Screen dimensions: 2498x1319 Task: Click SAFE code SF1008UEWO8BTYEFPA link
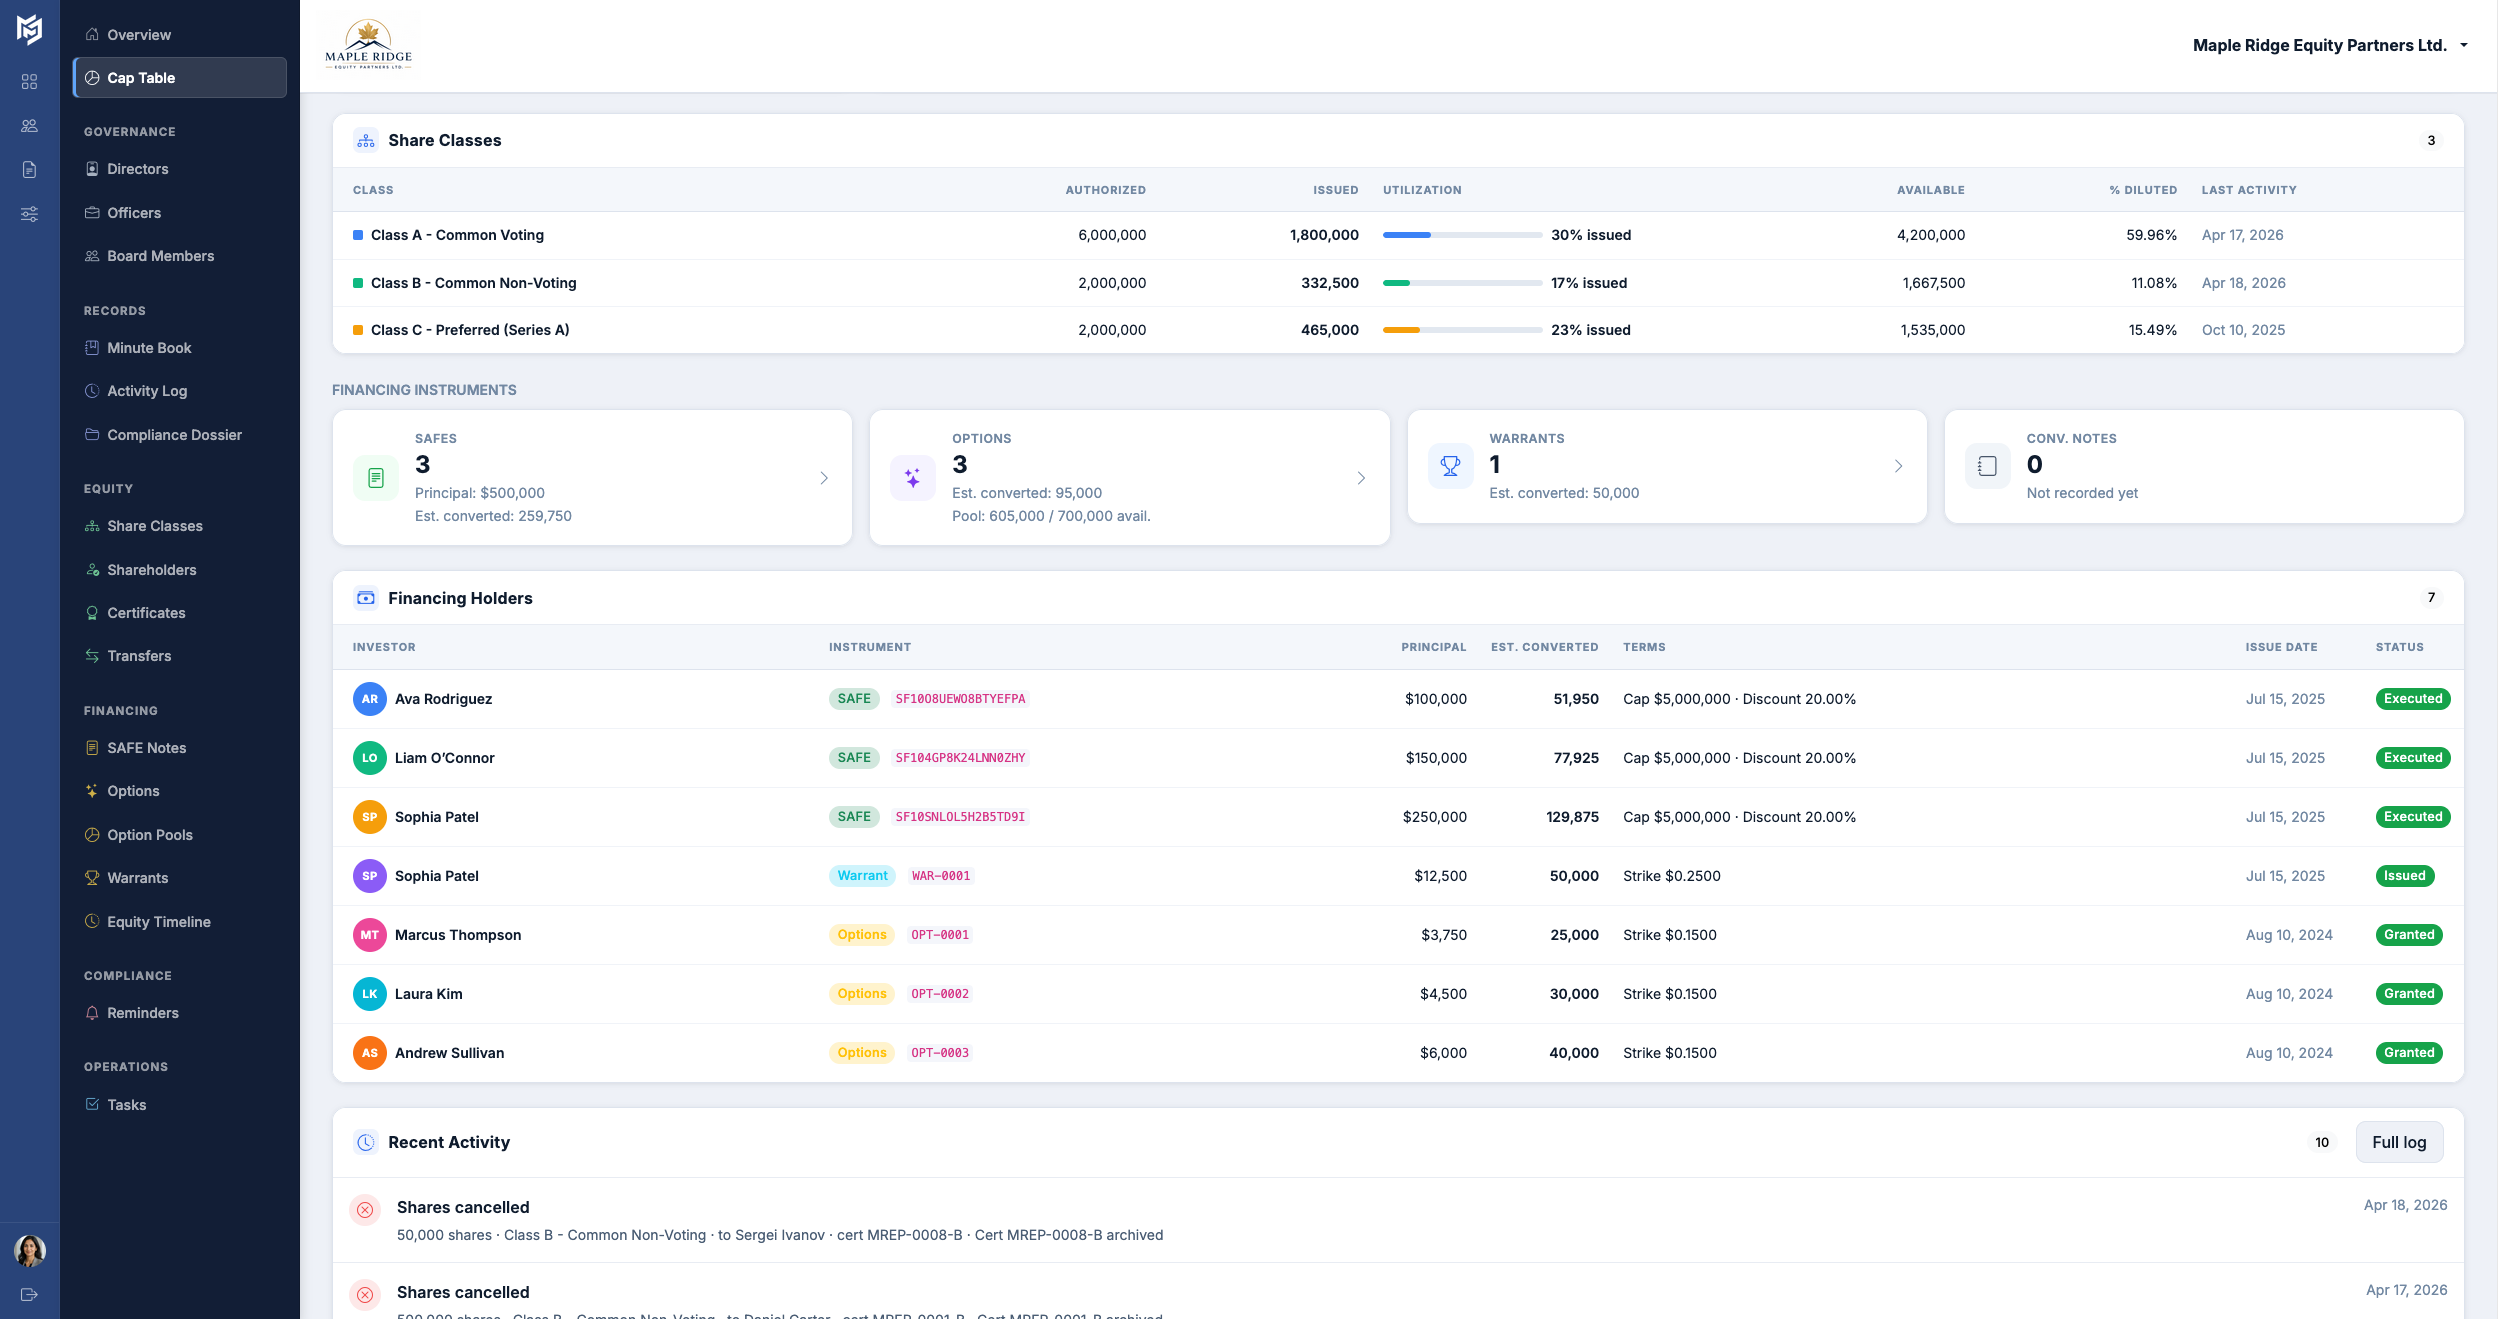tap(960, 699)
